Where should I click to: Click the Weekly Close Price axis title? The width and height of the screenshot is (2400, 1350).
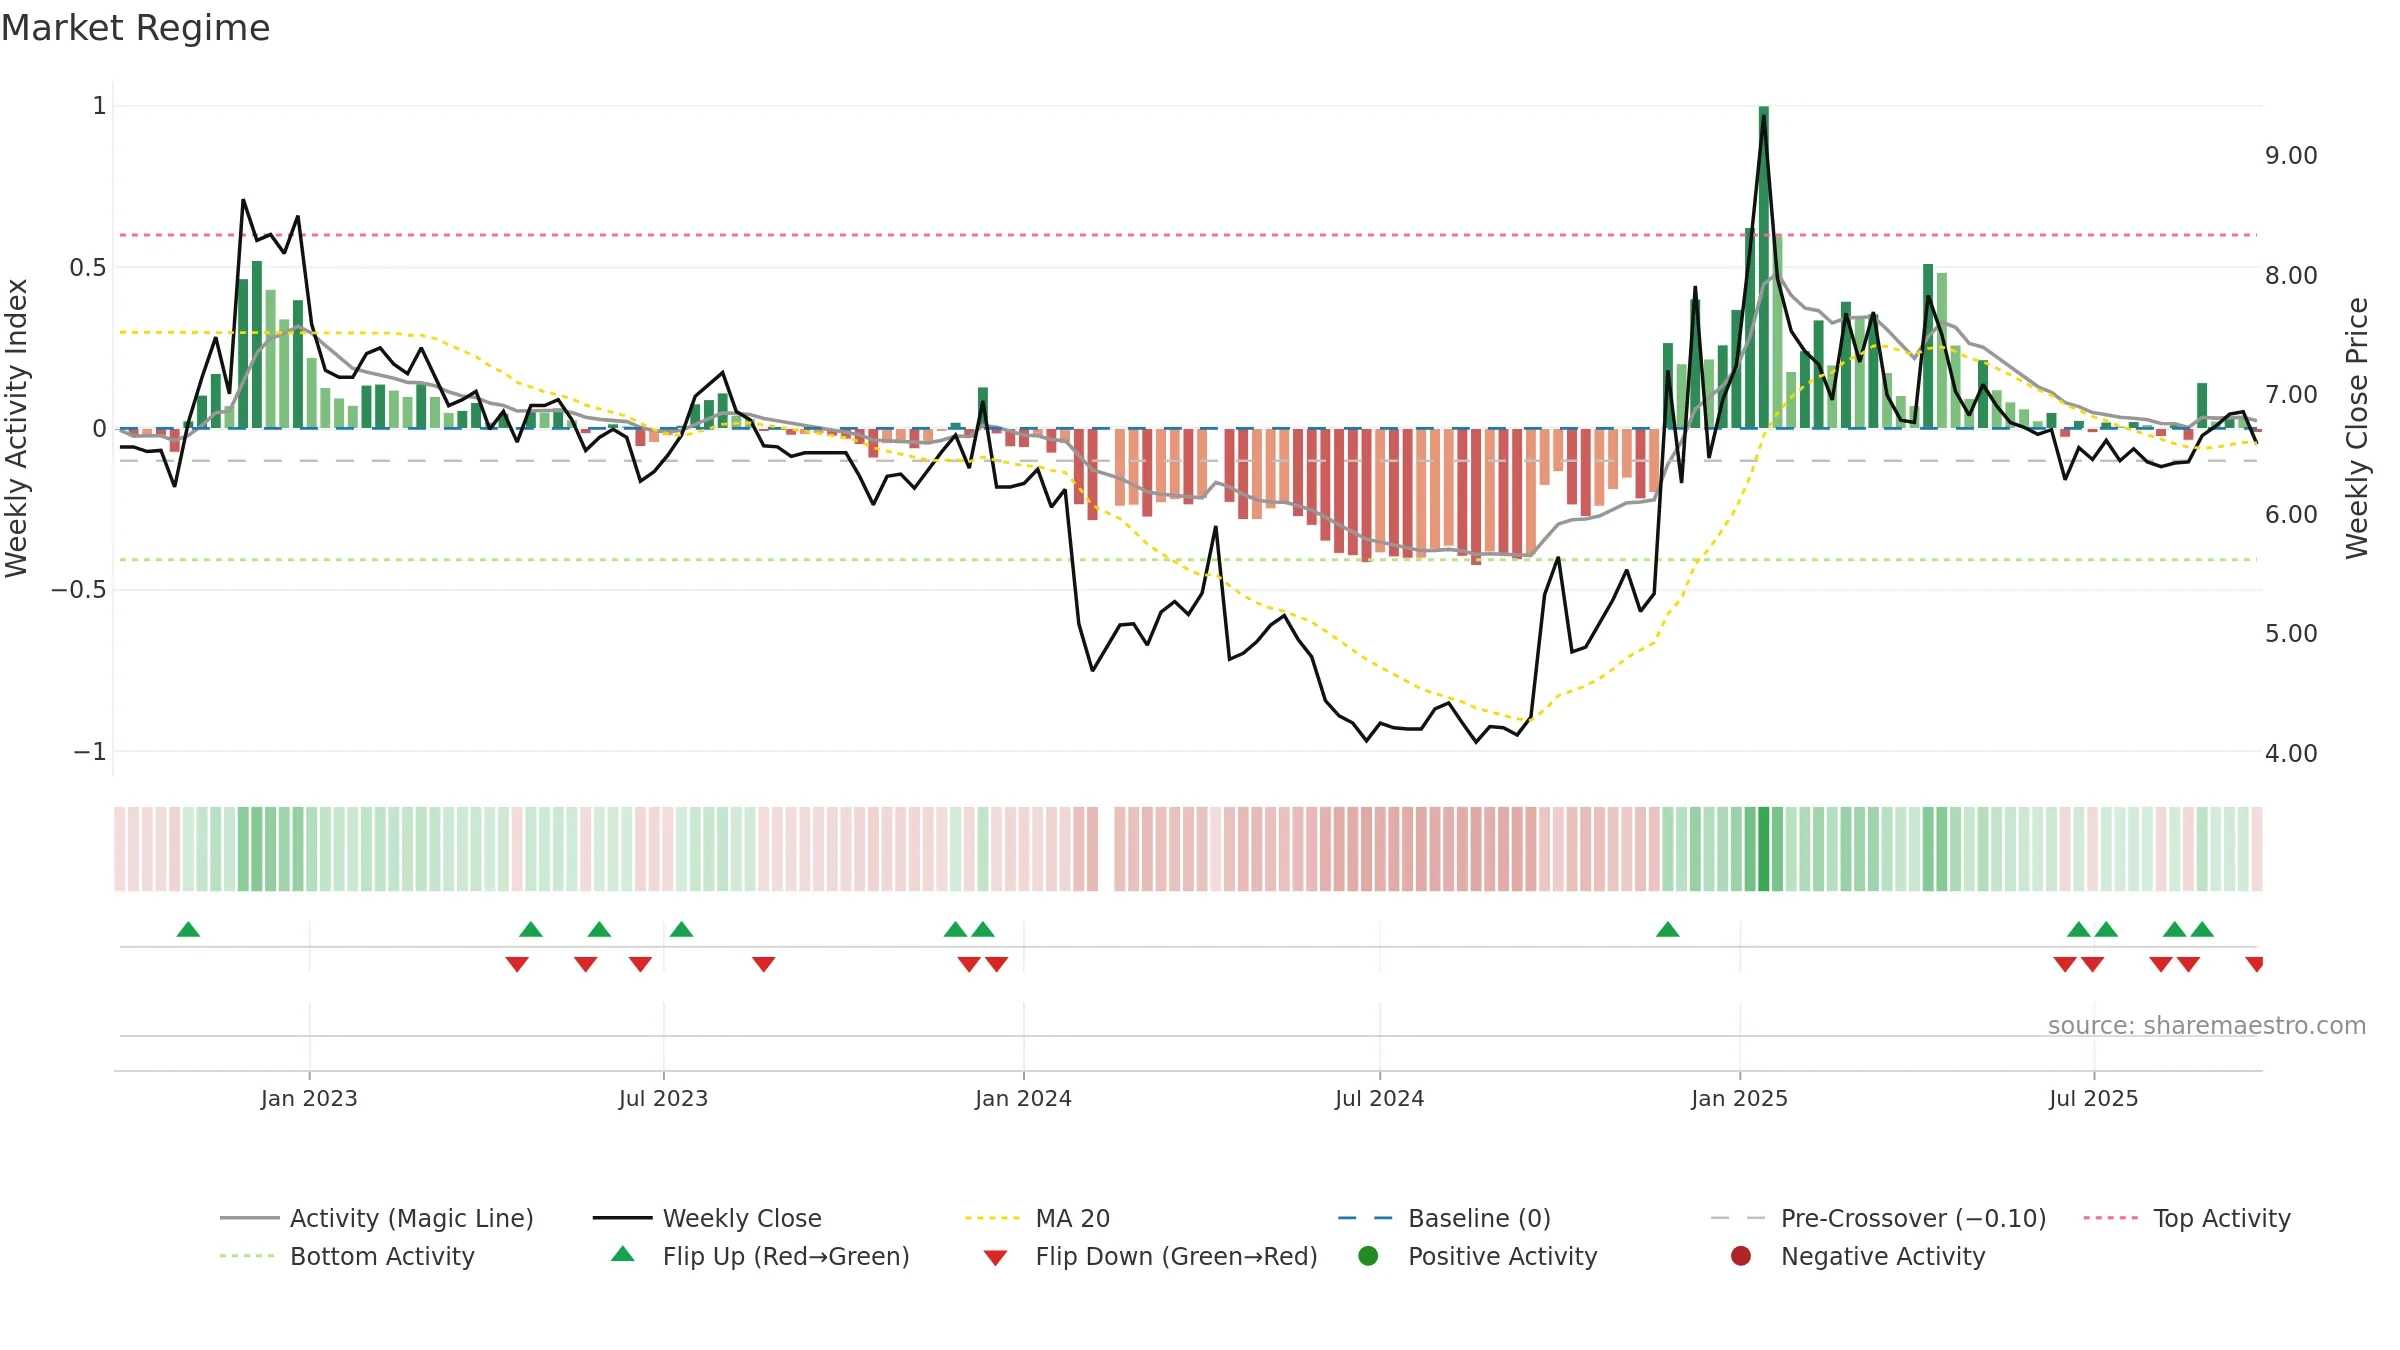[x=2357, y=428]
